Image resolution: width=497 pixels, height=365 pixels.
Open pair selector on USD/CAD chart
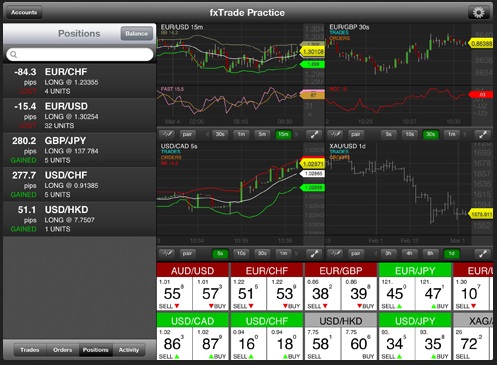pos(187,253)
